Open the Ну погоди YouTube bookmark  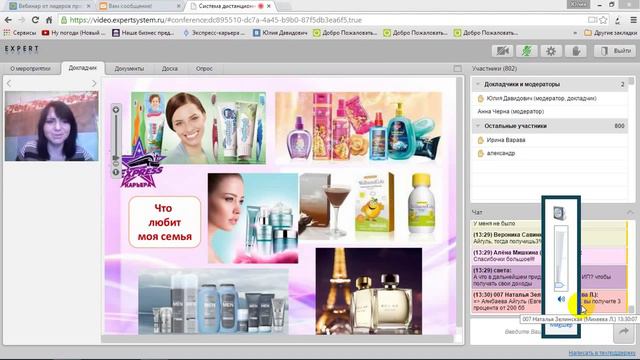pyautogui.click(x=74, y=33)
